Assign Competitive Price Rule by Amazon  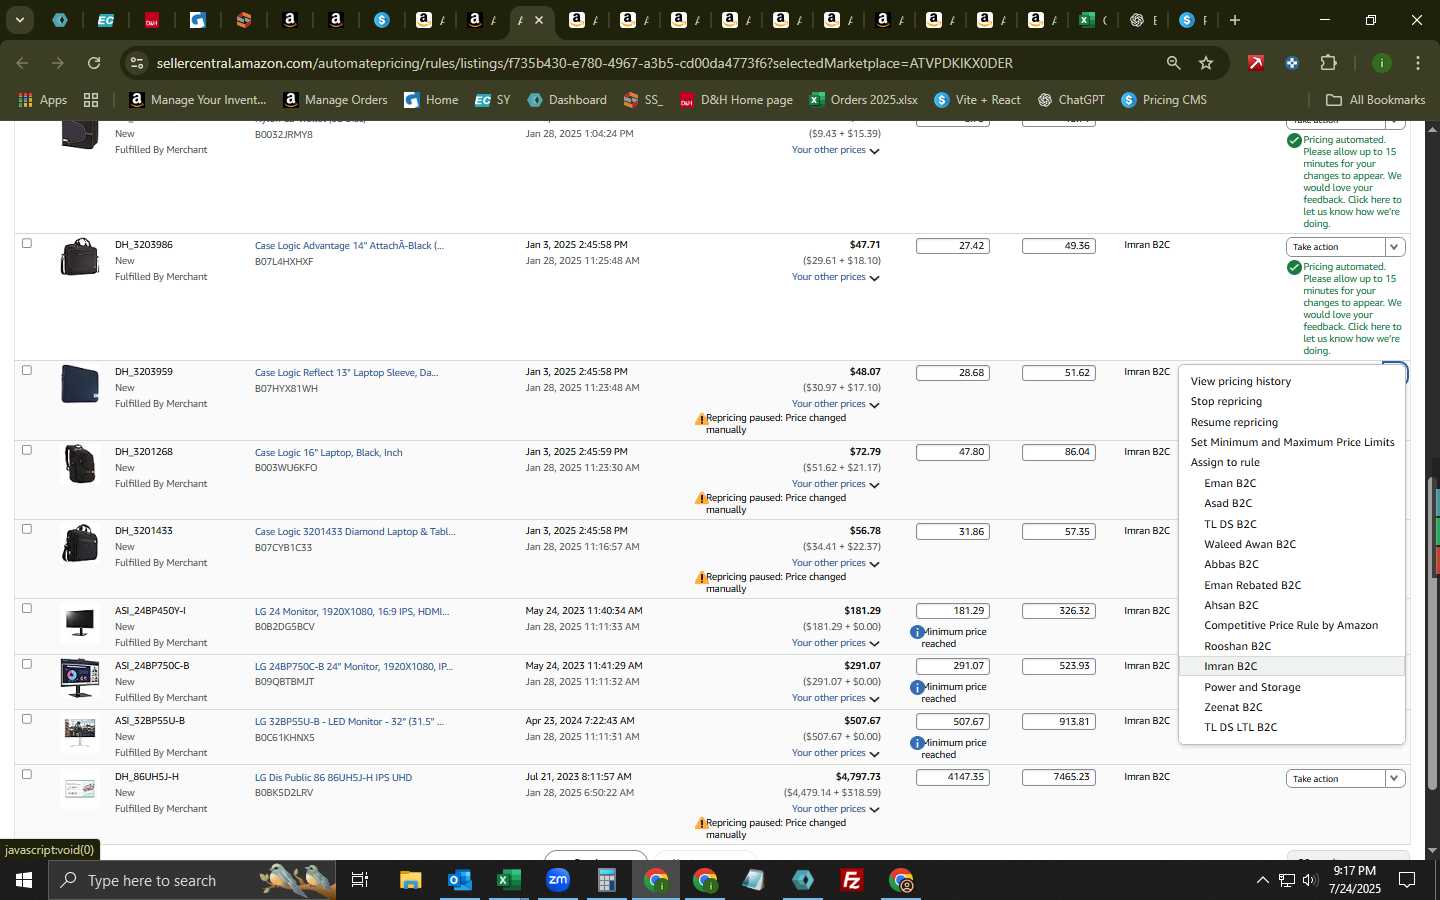1291,625
